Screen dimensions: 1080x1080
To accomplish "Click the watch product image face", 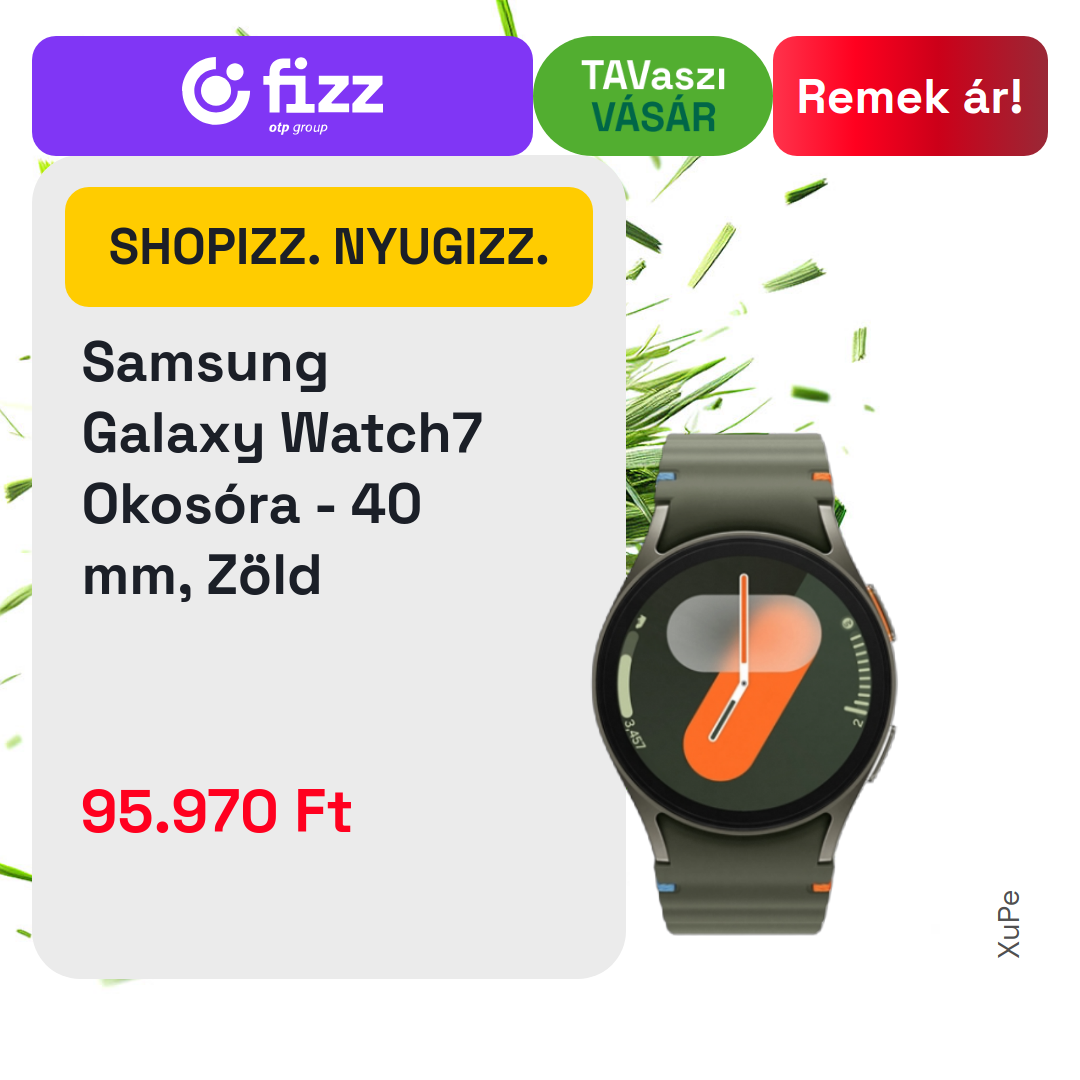I will pyautogui.click(x=744, y=683).
